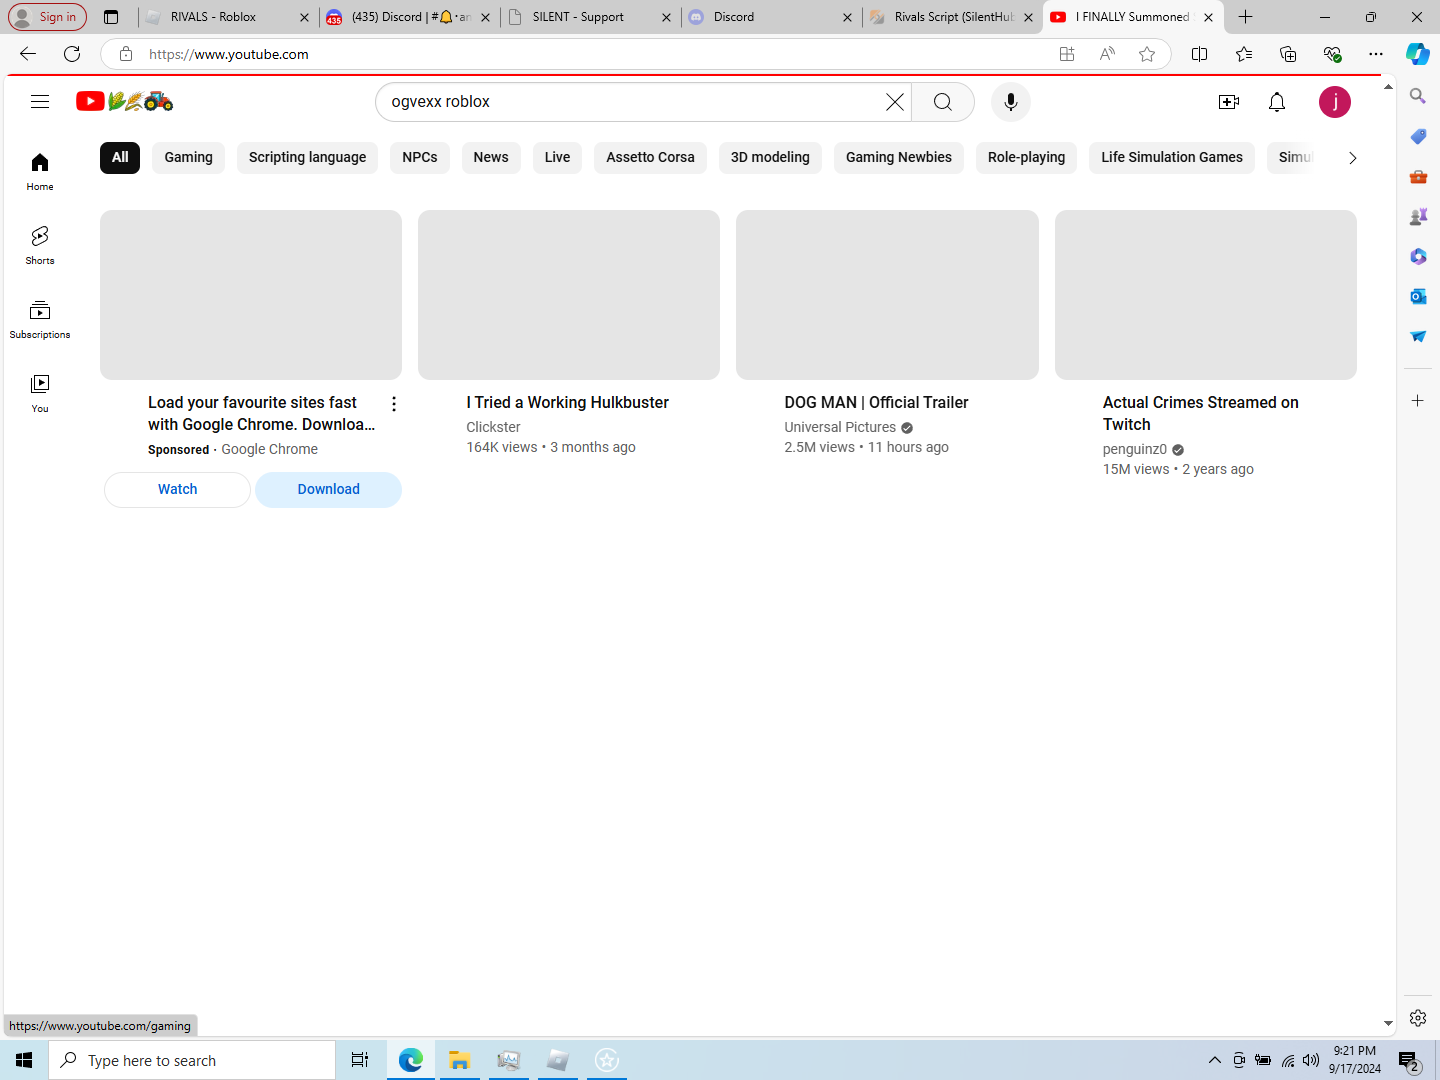Image resolution: width=1440 pixels, height=1080 pixels.
Task: Open Clickster channel link
Action: tap(493, 427)
